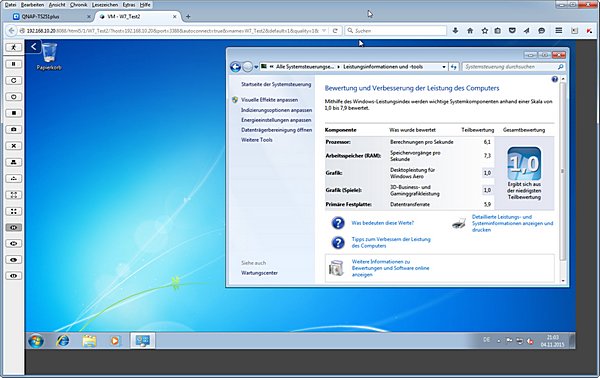Select the VM - W7_Test2 tab
This screenshot has height=378, width=600.
137,16
